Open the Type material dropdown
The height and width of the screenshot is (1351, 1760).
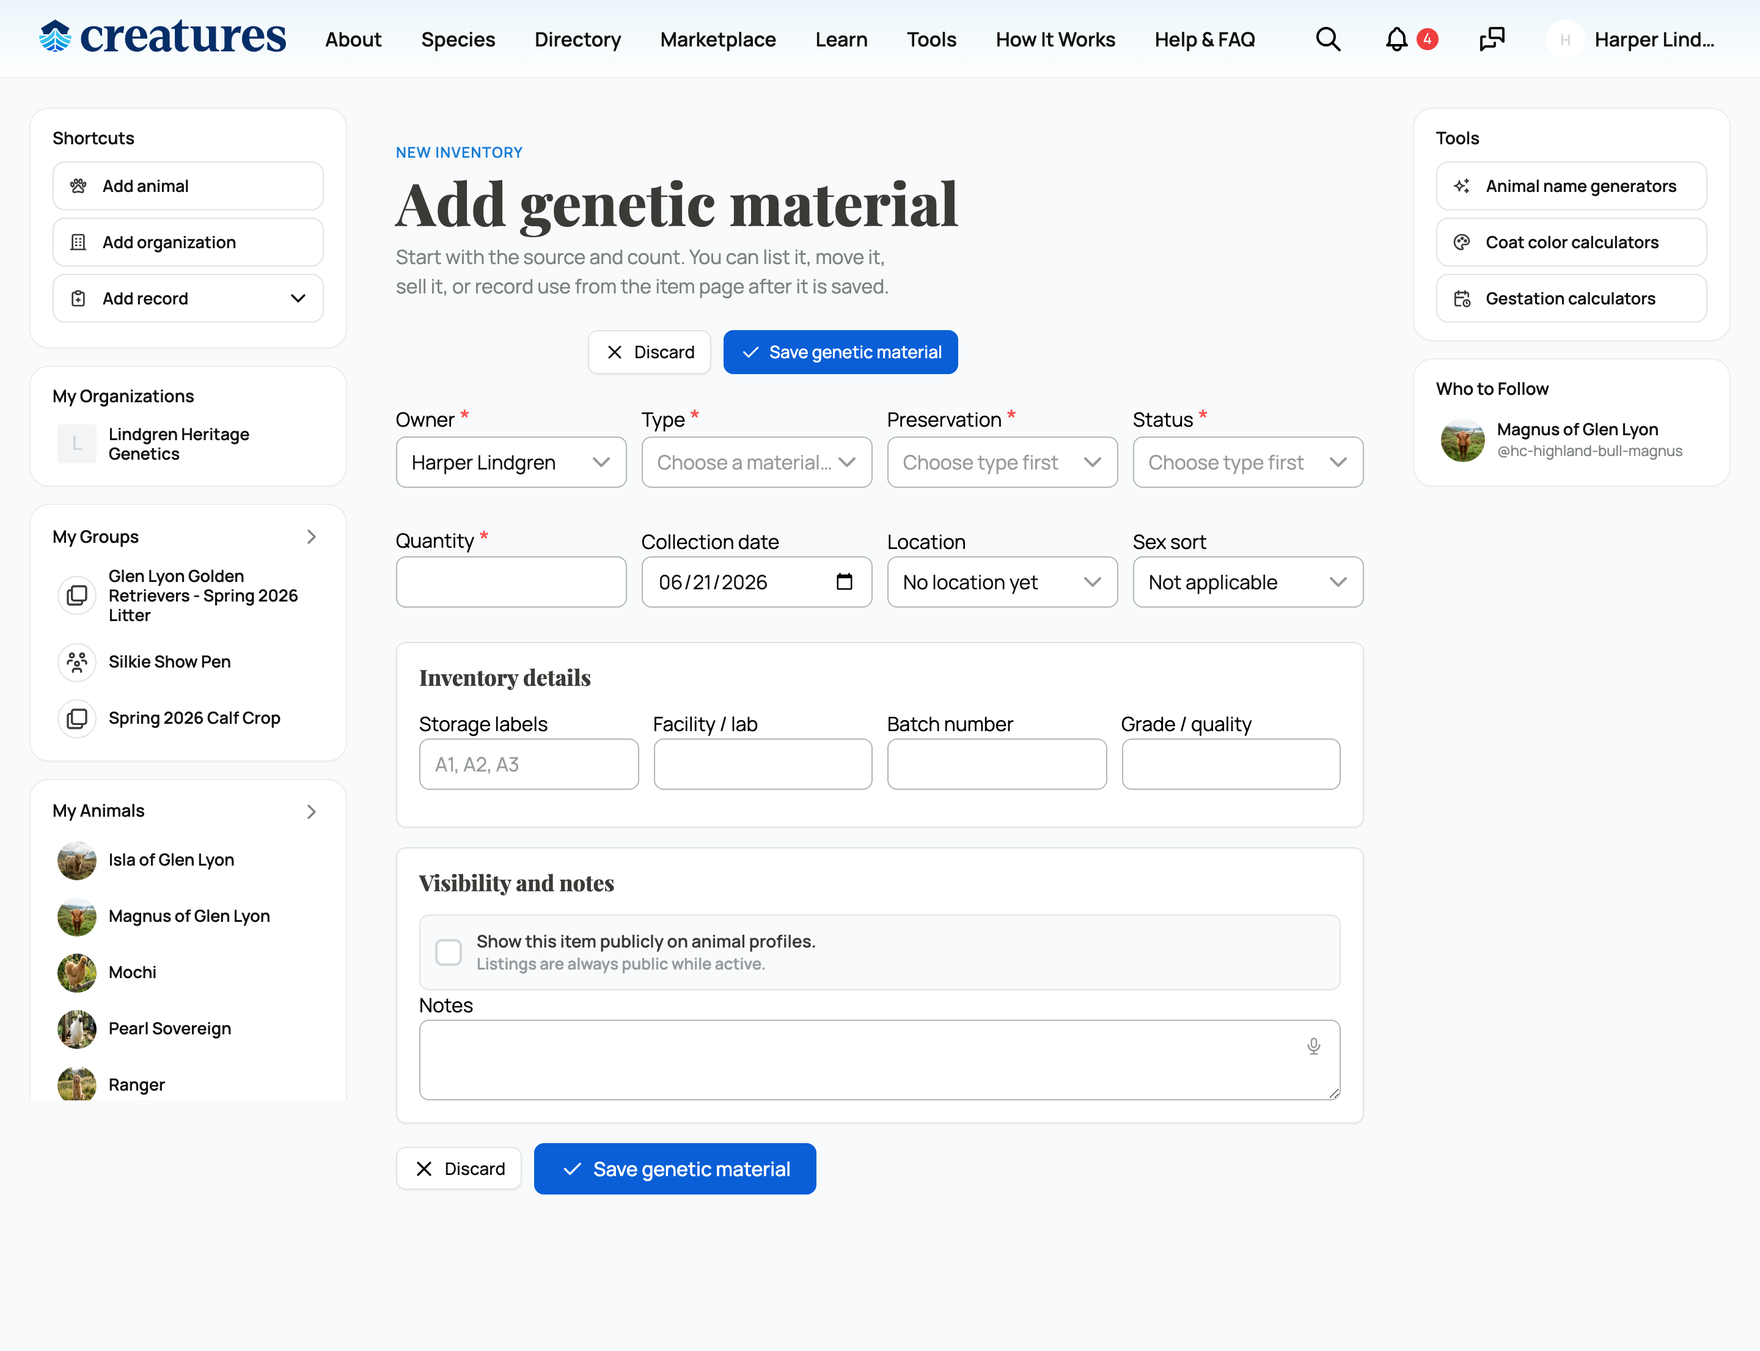point(757,462)
